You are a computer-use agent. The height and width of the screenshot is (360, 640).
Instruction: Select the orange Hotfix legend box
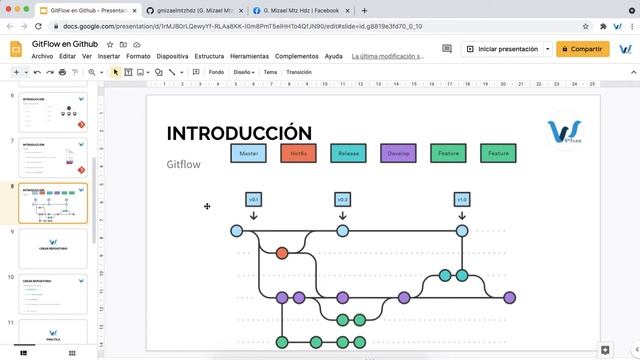tap(298, 153)
